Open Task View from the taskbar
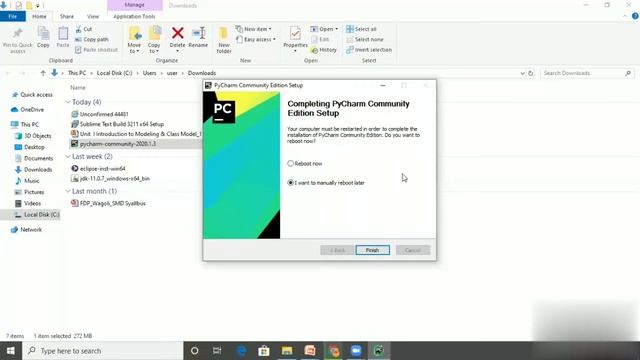 (217, 351)
